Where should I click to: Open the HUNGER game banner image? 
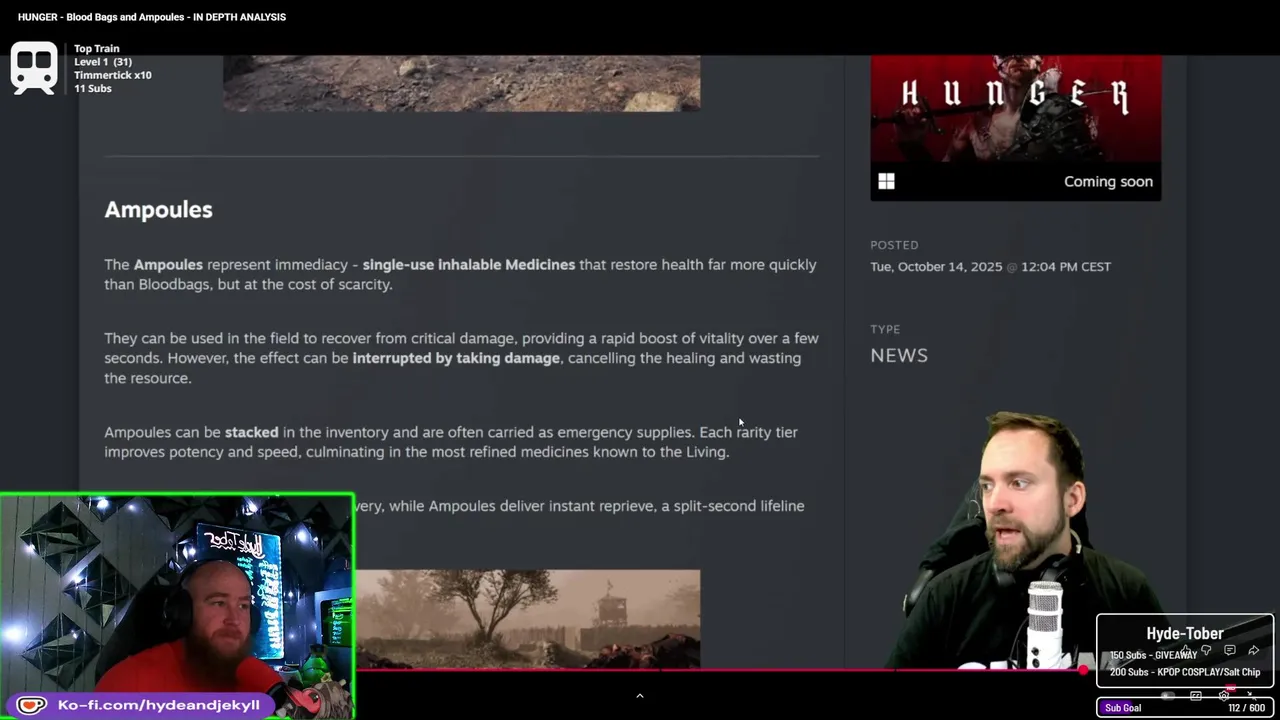point(1016,108)
